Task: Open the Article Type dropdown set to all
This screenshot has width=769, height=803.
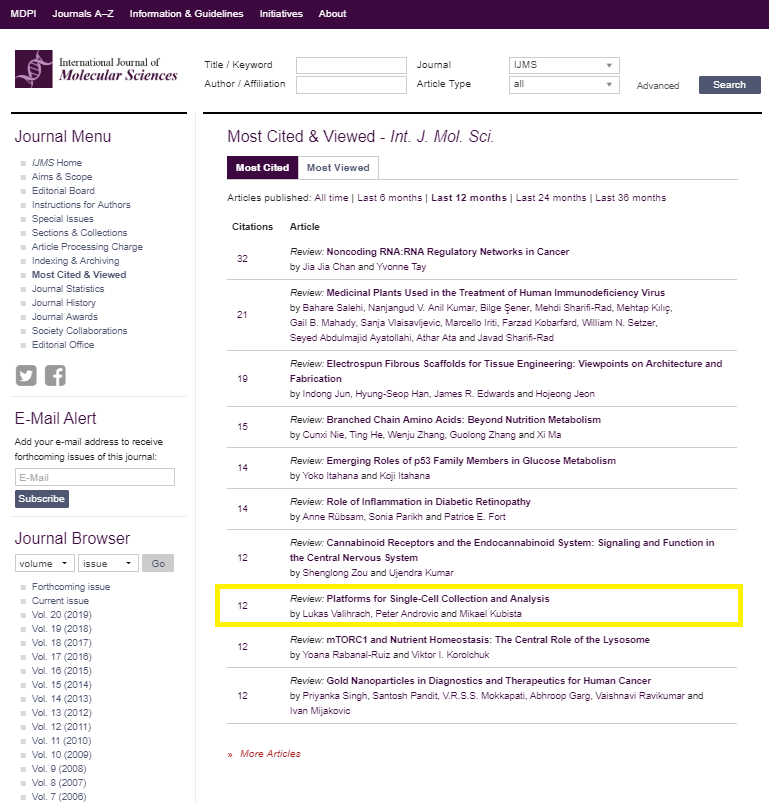Action: click(x=564, y=84)
